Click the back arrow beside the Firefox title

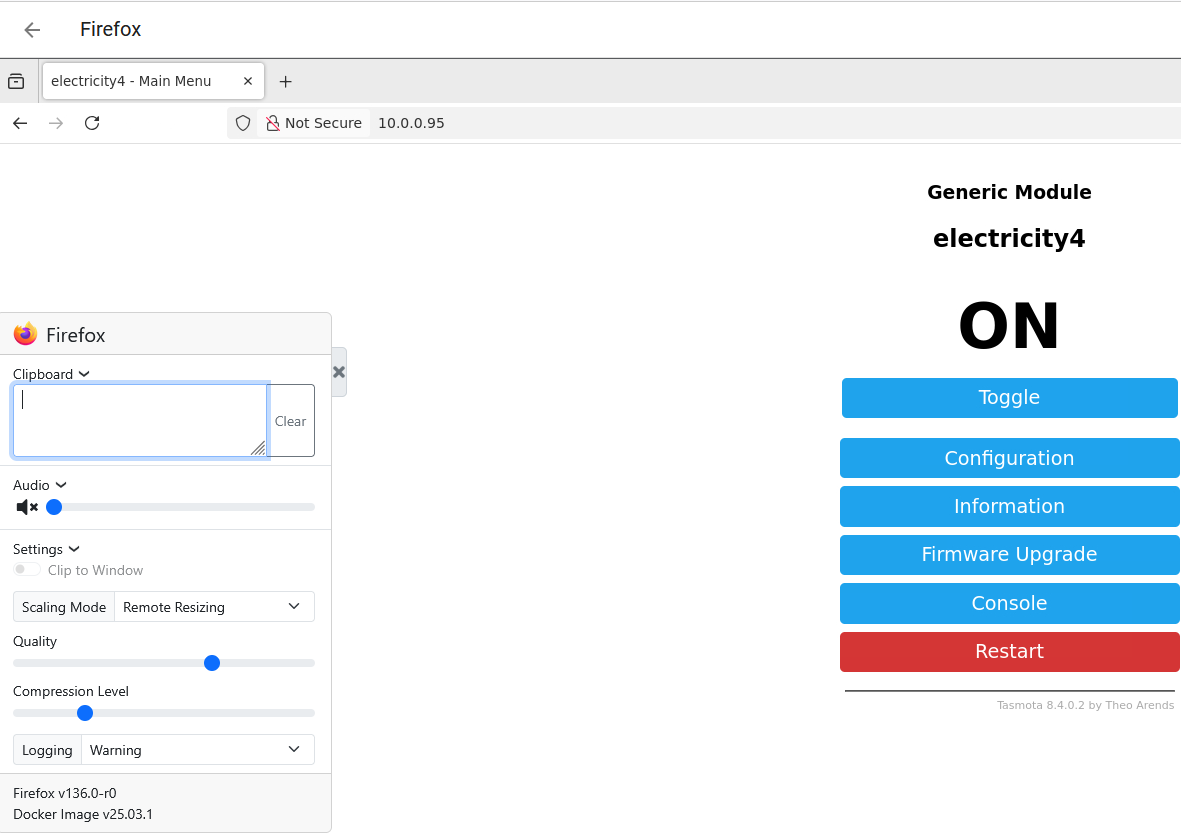32,29
